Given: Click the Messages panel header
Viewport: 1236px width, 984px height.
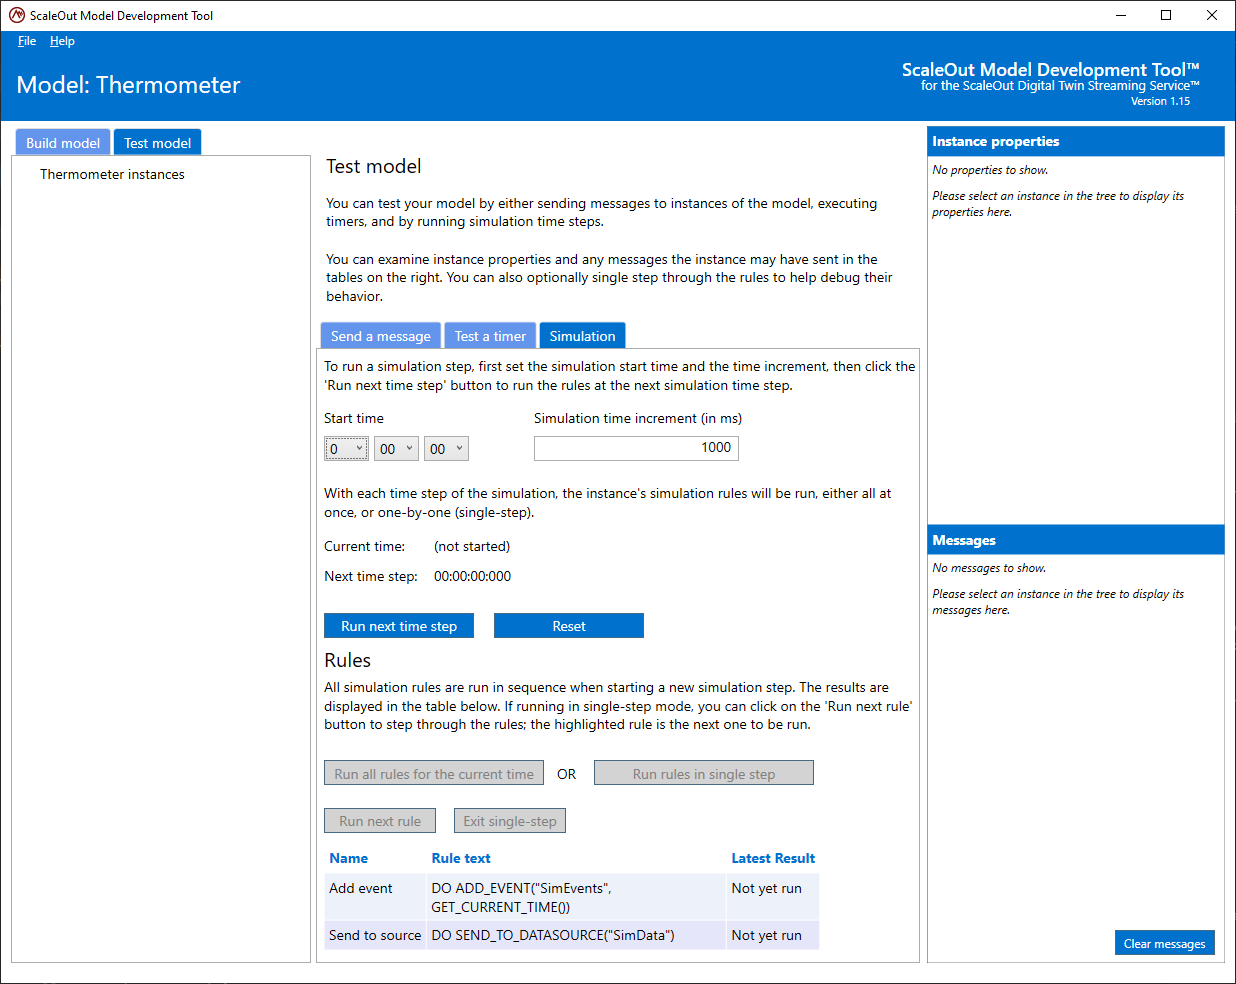Looking at the screenshot, I should click(1076, 540).
